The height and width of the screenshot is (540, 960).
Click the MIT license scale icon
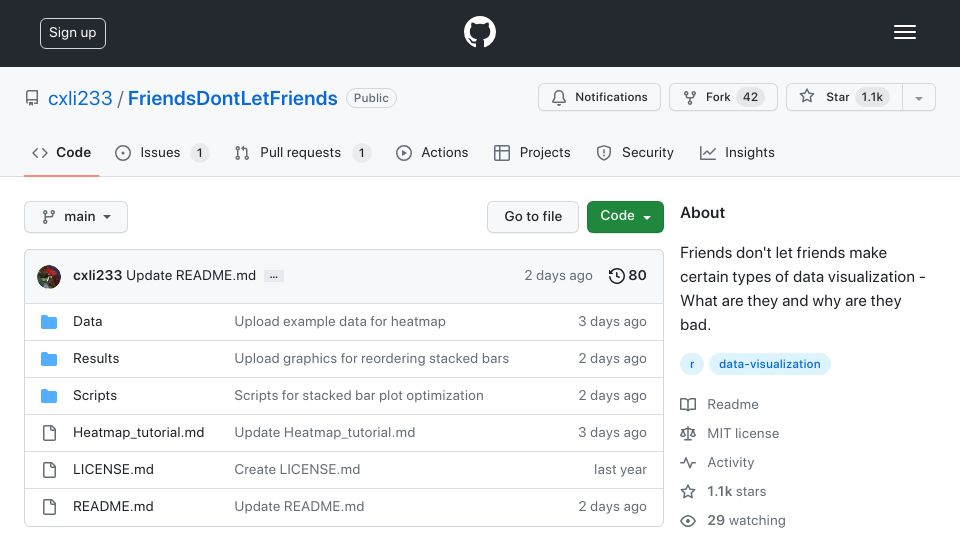pyautogui.click(x=688, y=433)
